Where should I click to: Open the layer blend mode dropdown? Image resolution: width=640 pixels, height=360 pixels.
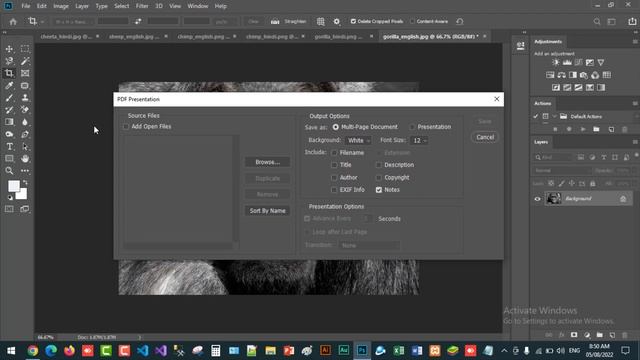click(562, 171)
